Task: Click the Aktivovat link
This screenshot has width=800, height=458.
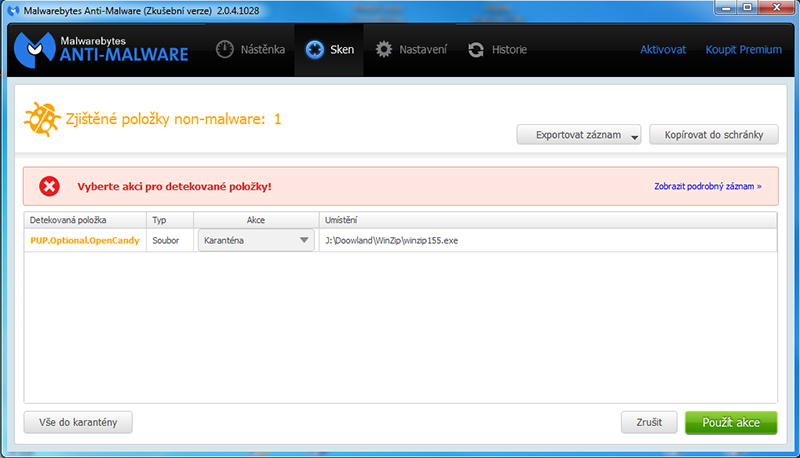Action: pos(663,50)
